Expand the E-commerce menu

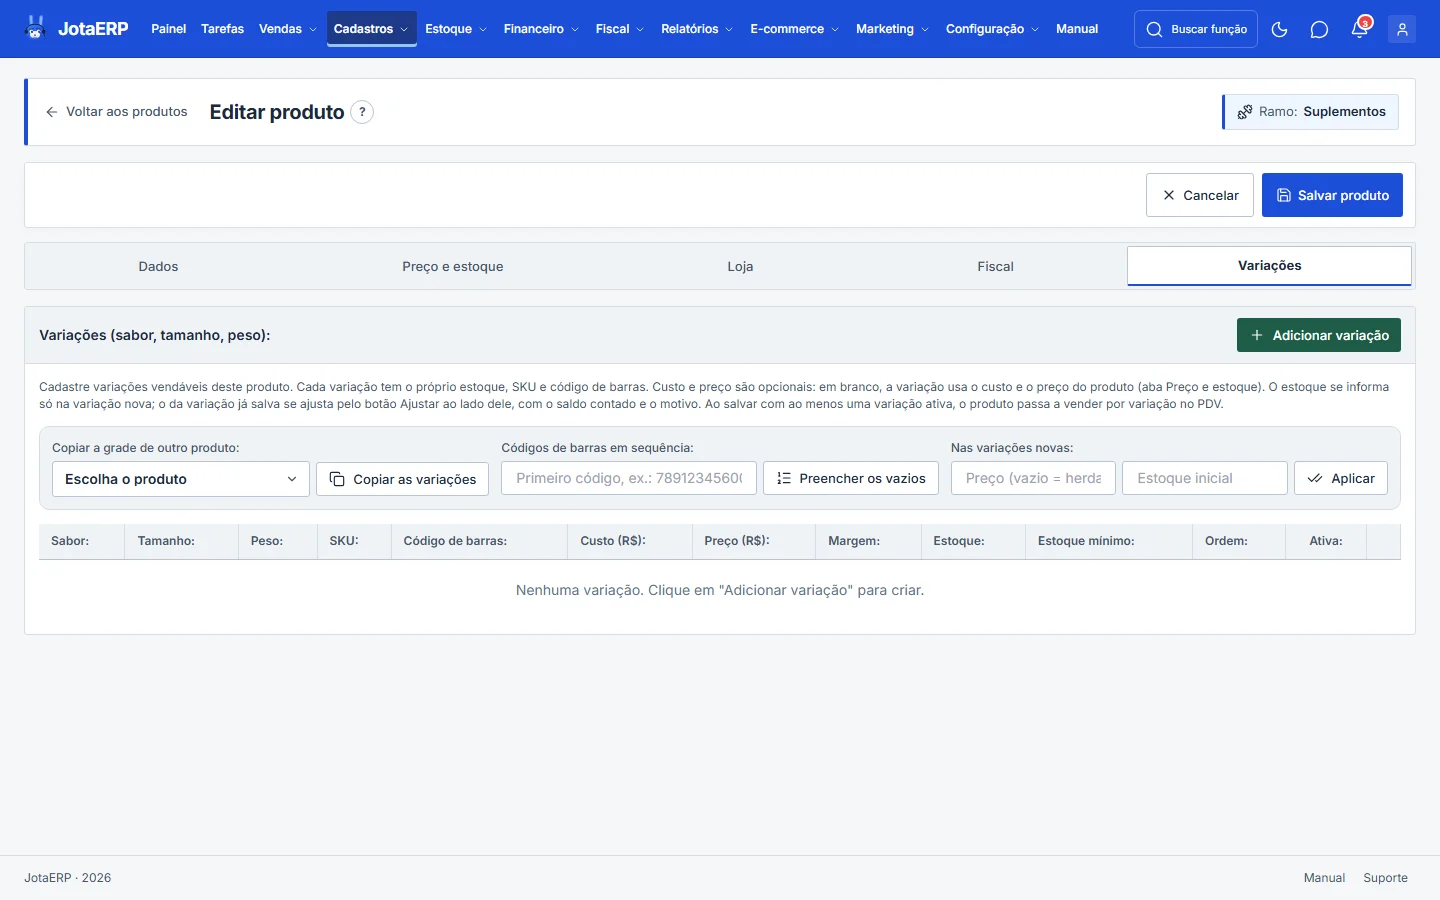(x=795, y=29)
